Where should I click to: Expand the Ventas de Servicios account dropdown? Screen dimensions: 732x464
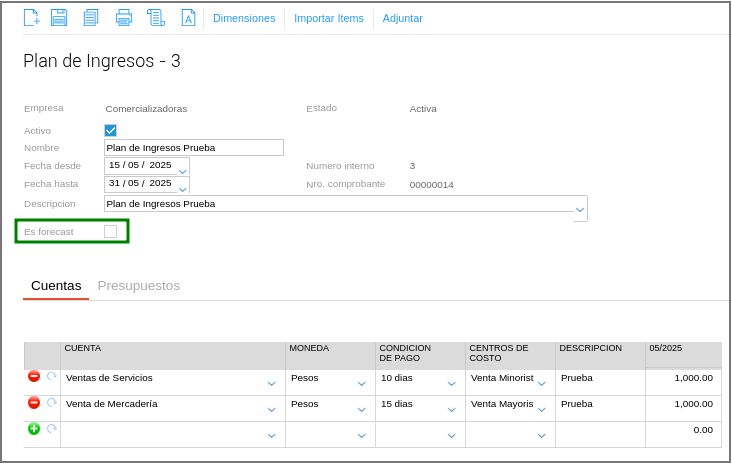tap(272, 383)
